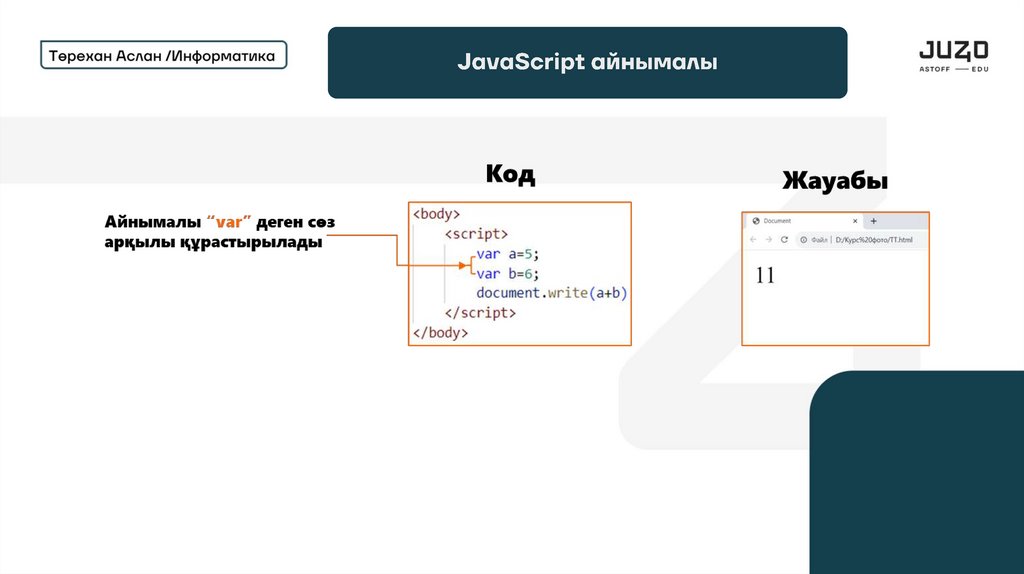Click the 'document.write(a+b)' code line
Screen dimensions: 1024x574
click(x=552, y=293)
